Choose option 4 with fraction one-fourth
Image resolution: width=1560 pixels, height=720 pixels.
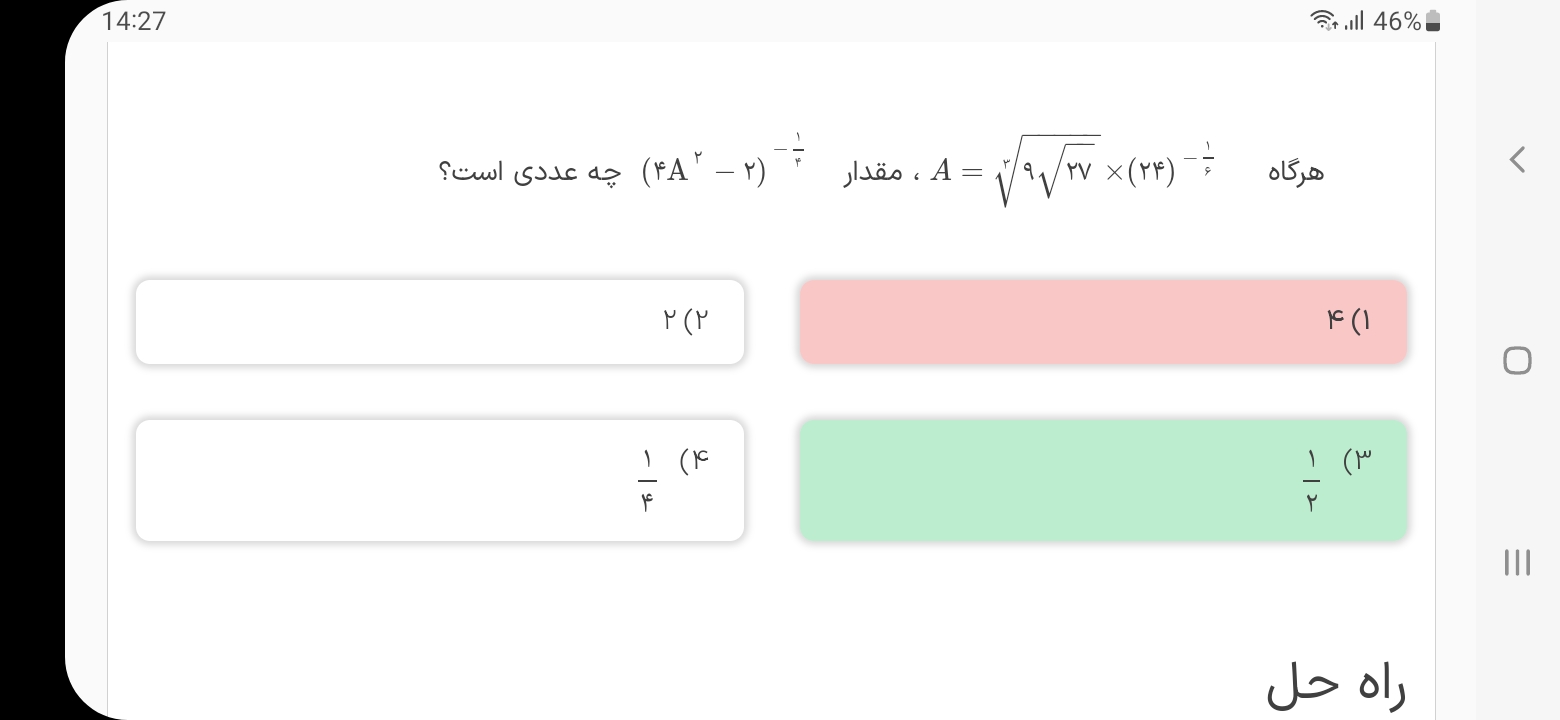click(x=440, y=481)
